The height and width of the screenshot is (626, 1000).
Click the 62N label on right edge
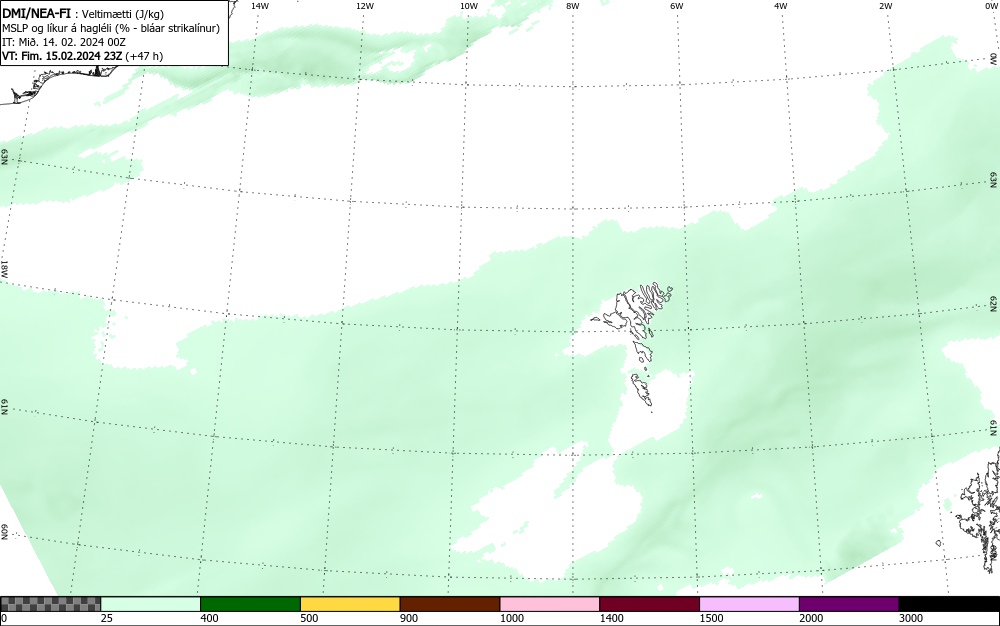click(993, 303)
